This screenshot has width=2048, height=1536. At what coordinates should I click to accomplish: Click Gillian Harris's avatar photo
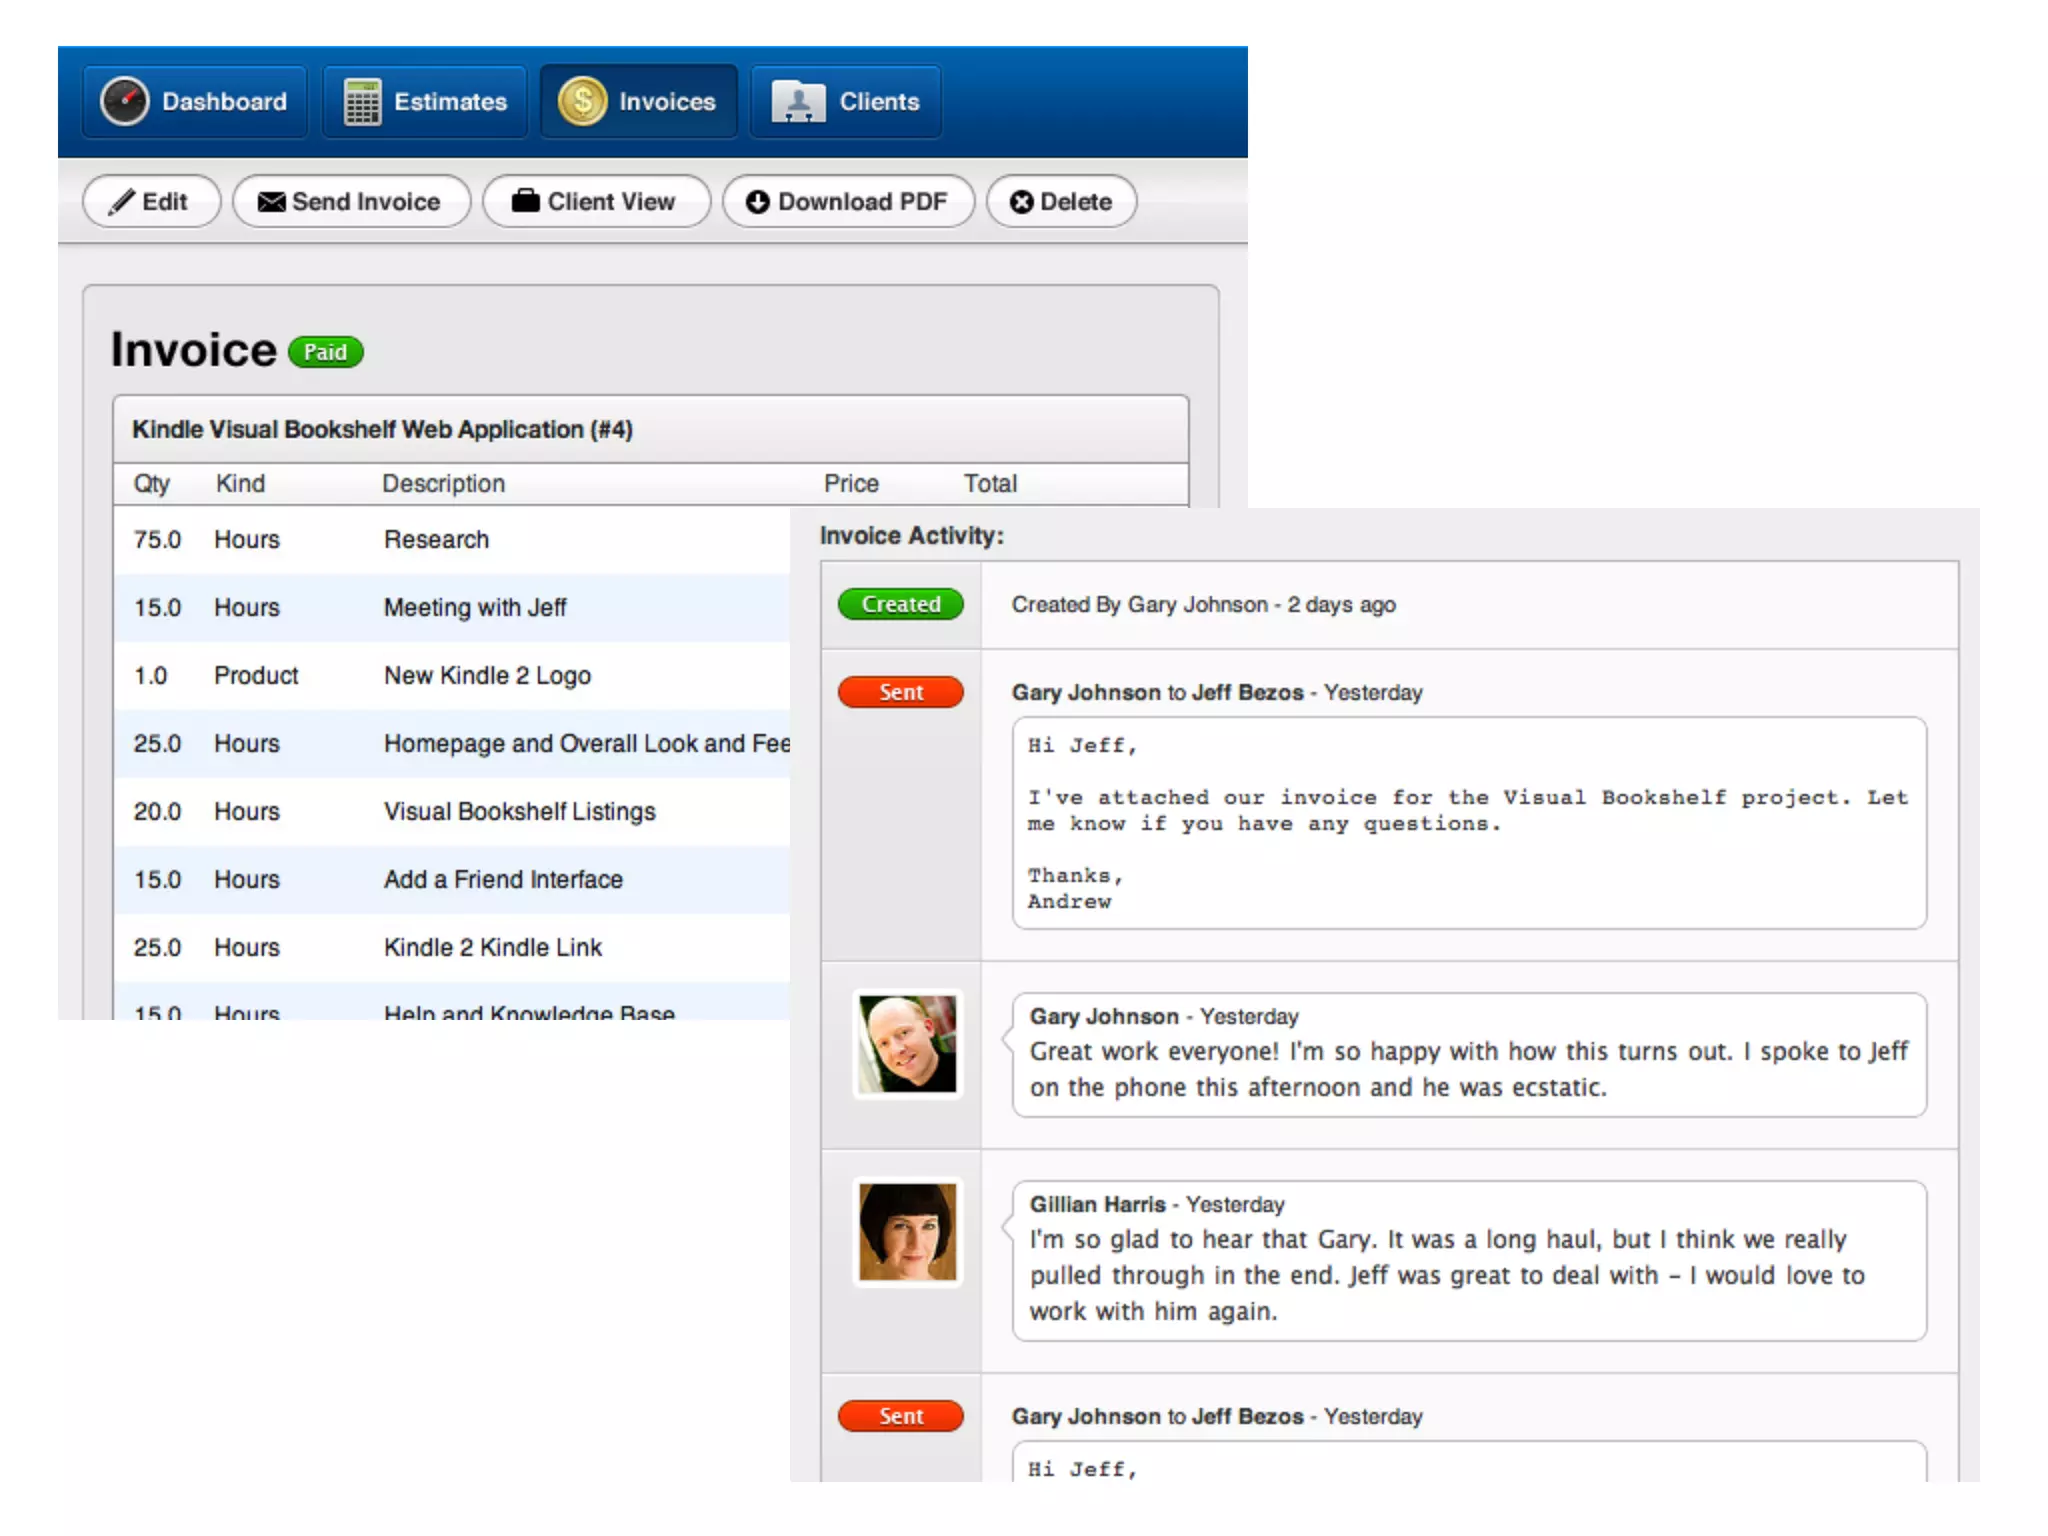(907, 1231)
